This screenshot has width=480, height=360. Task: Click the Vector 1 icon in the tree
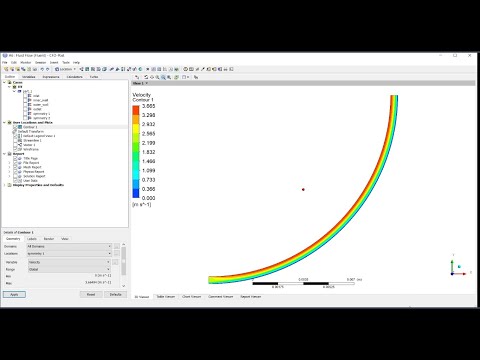point(20,145)
